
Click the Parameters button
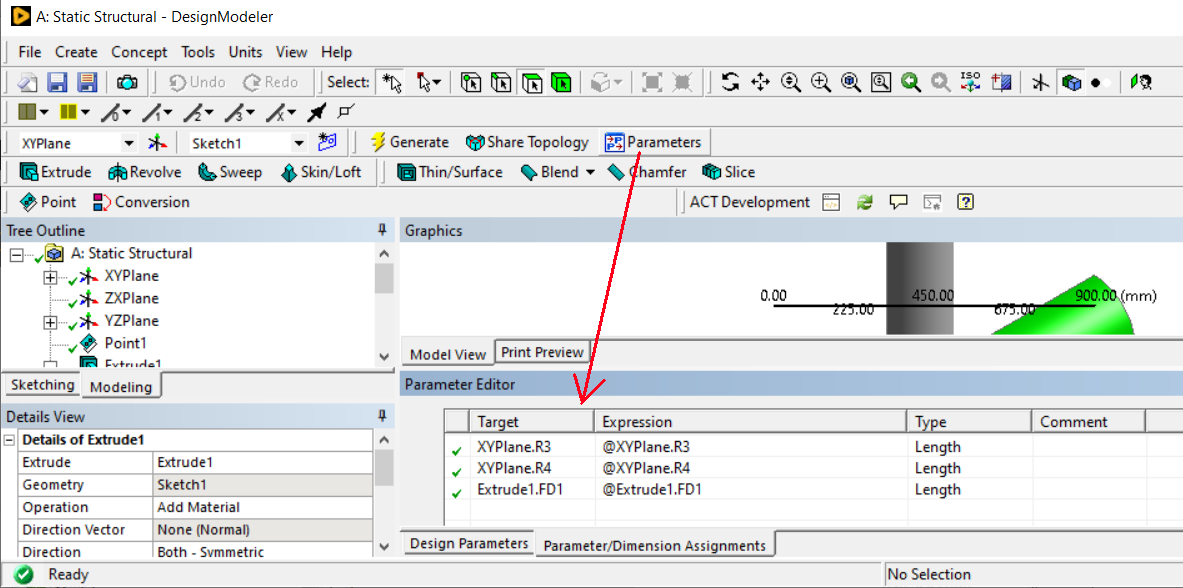pos(654,142)
